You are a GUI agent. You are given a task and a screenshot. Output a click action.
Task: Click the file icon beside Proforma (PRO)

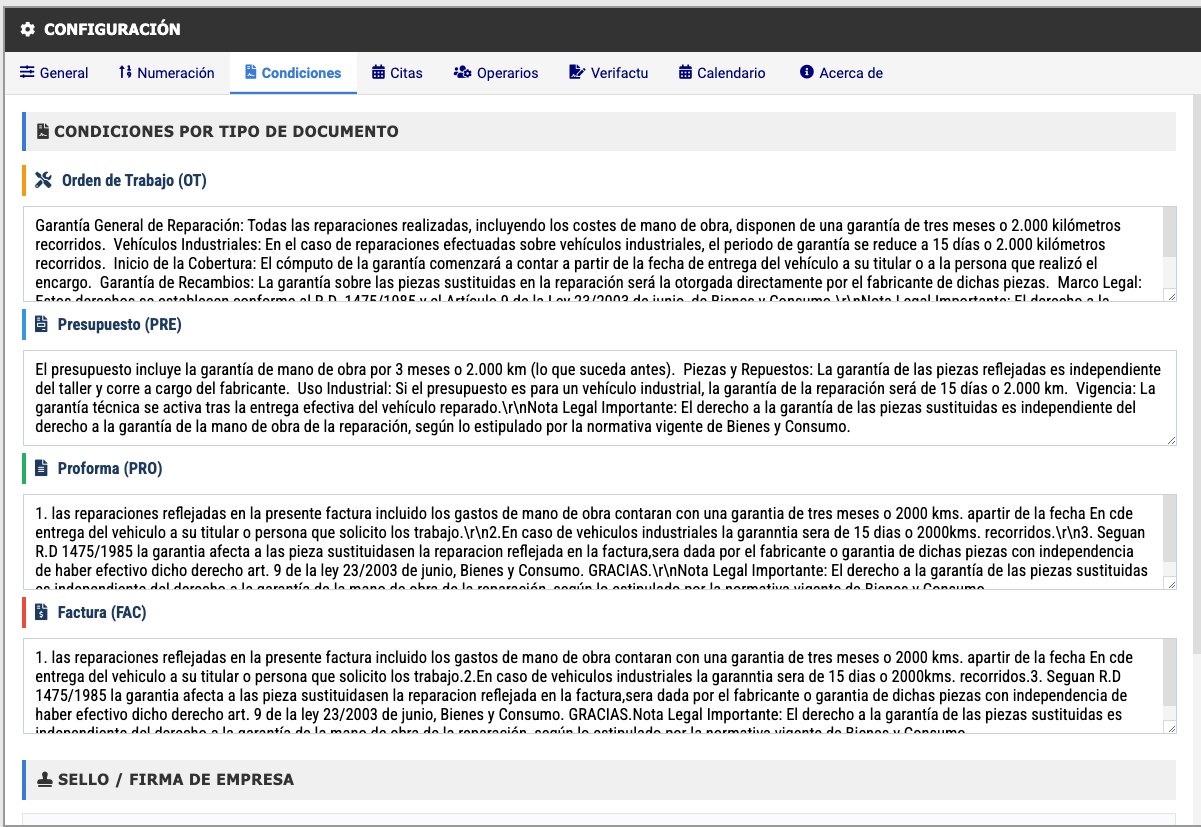pyautogui.click(x=41, y=468)
